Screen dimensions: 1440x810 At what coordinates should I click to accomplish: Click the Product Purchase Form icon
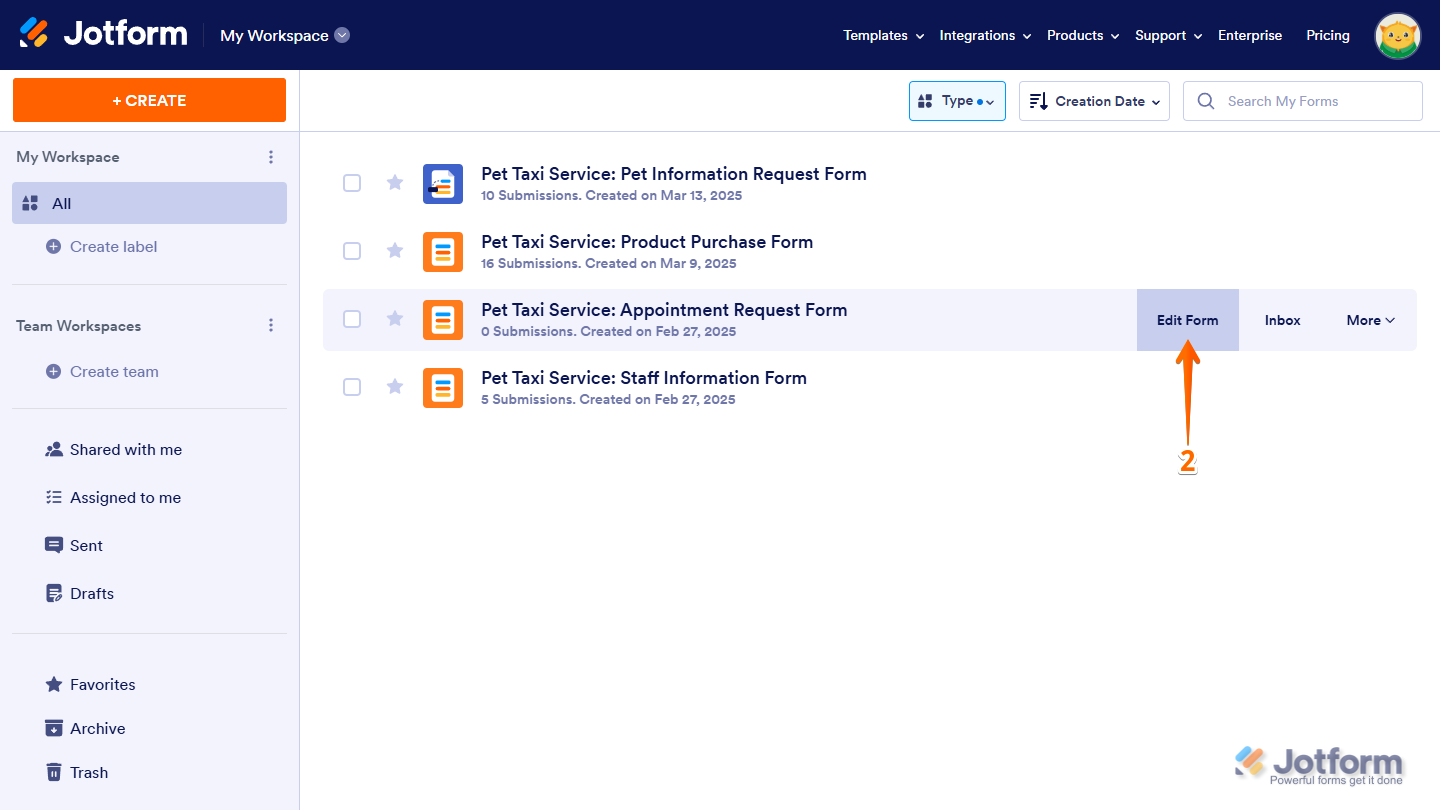click(443, 252)
